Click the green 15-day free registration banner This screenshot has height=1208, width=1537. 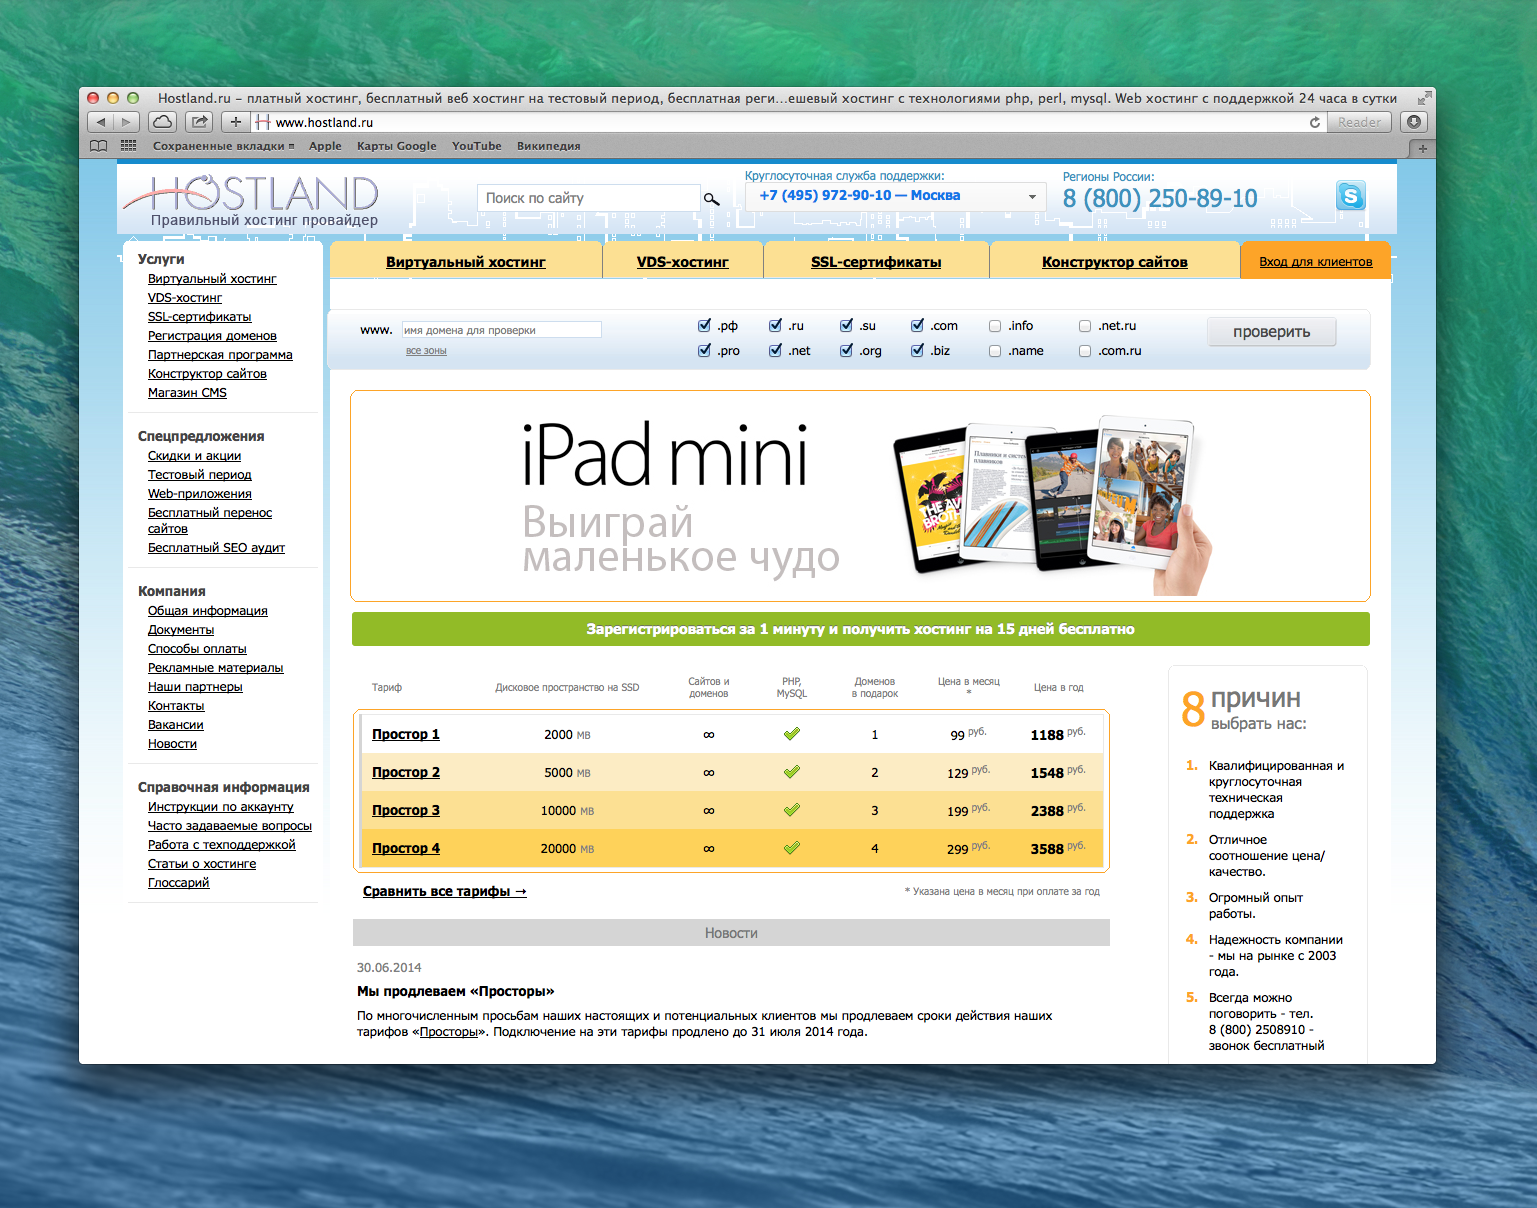[x=860, y=629]
